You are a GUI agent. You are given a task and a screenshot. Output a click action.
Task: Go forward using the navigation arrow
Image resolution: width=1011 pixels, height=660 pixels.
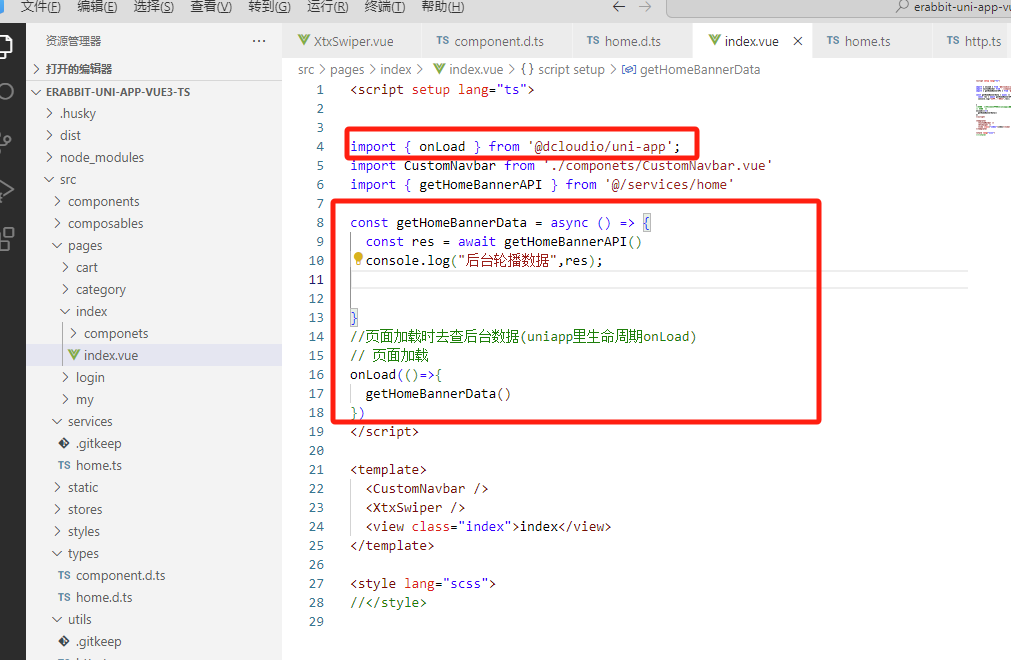point(645,6)
